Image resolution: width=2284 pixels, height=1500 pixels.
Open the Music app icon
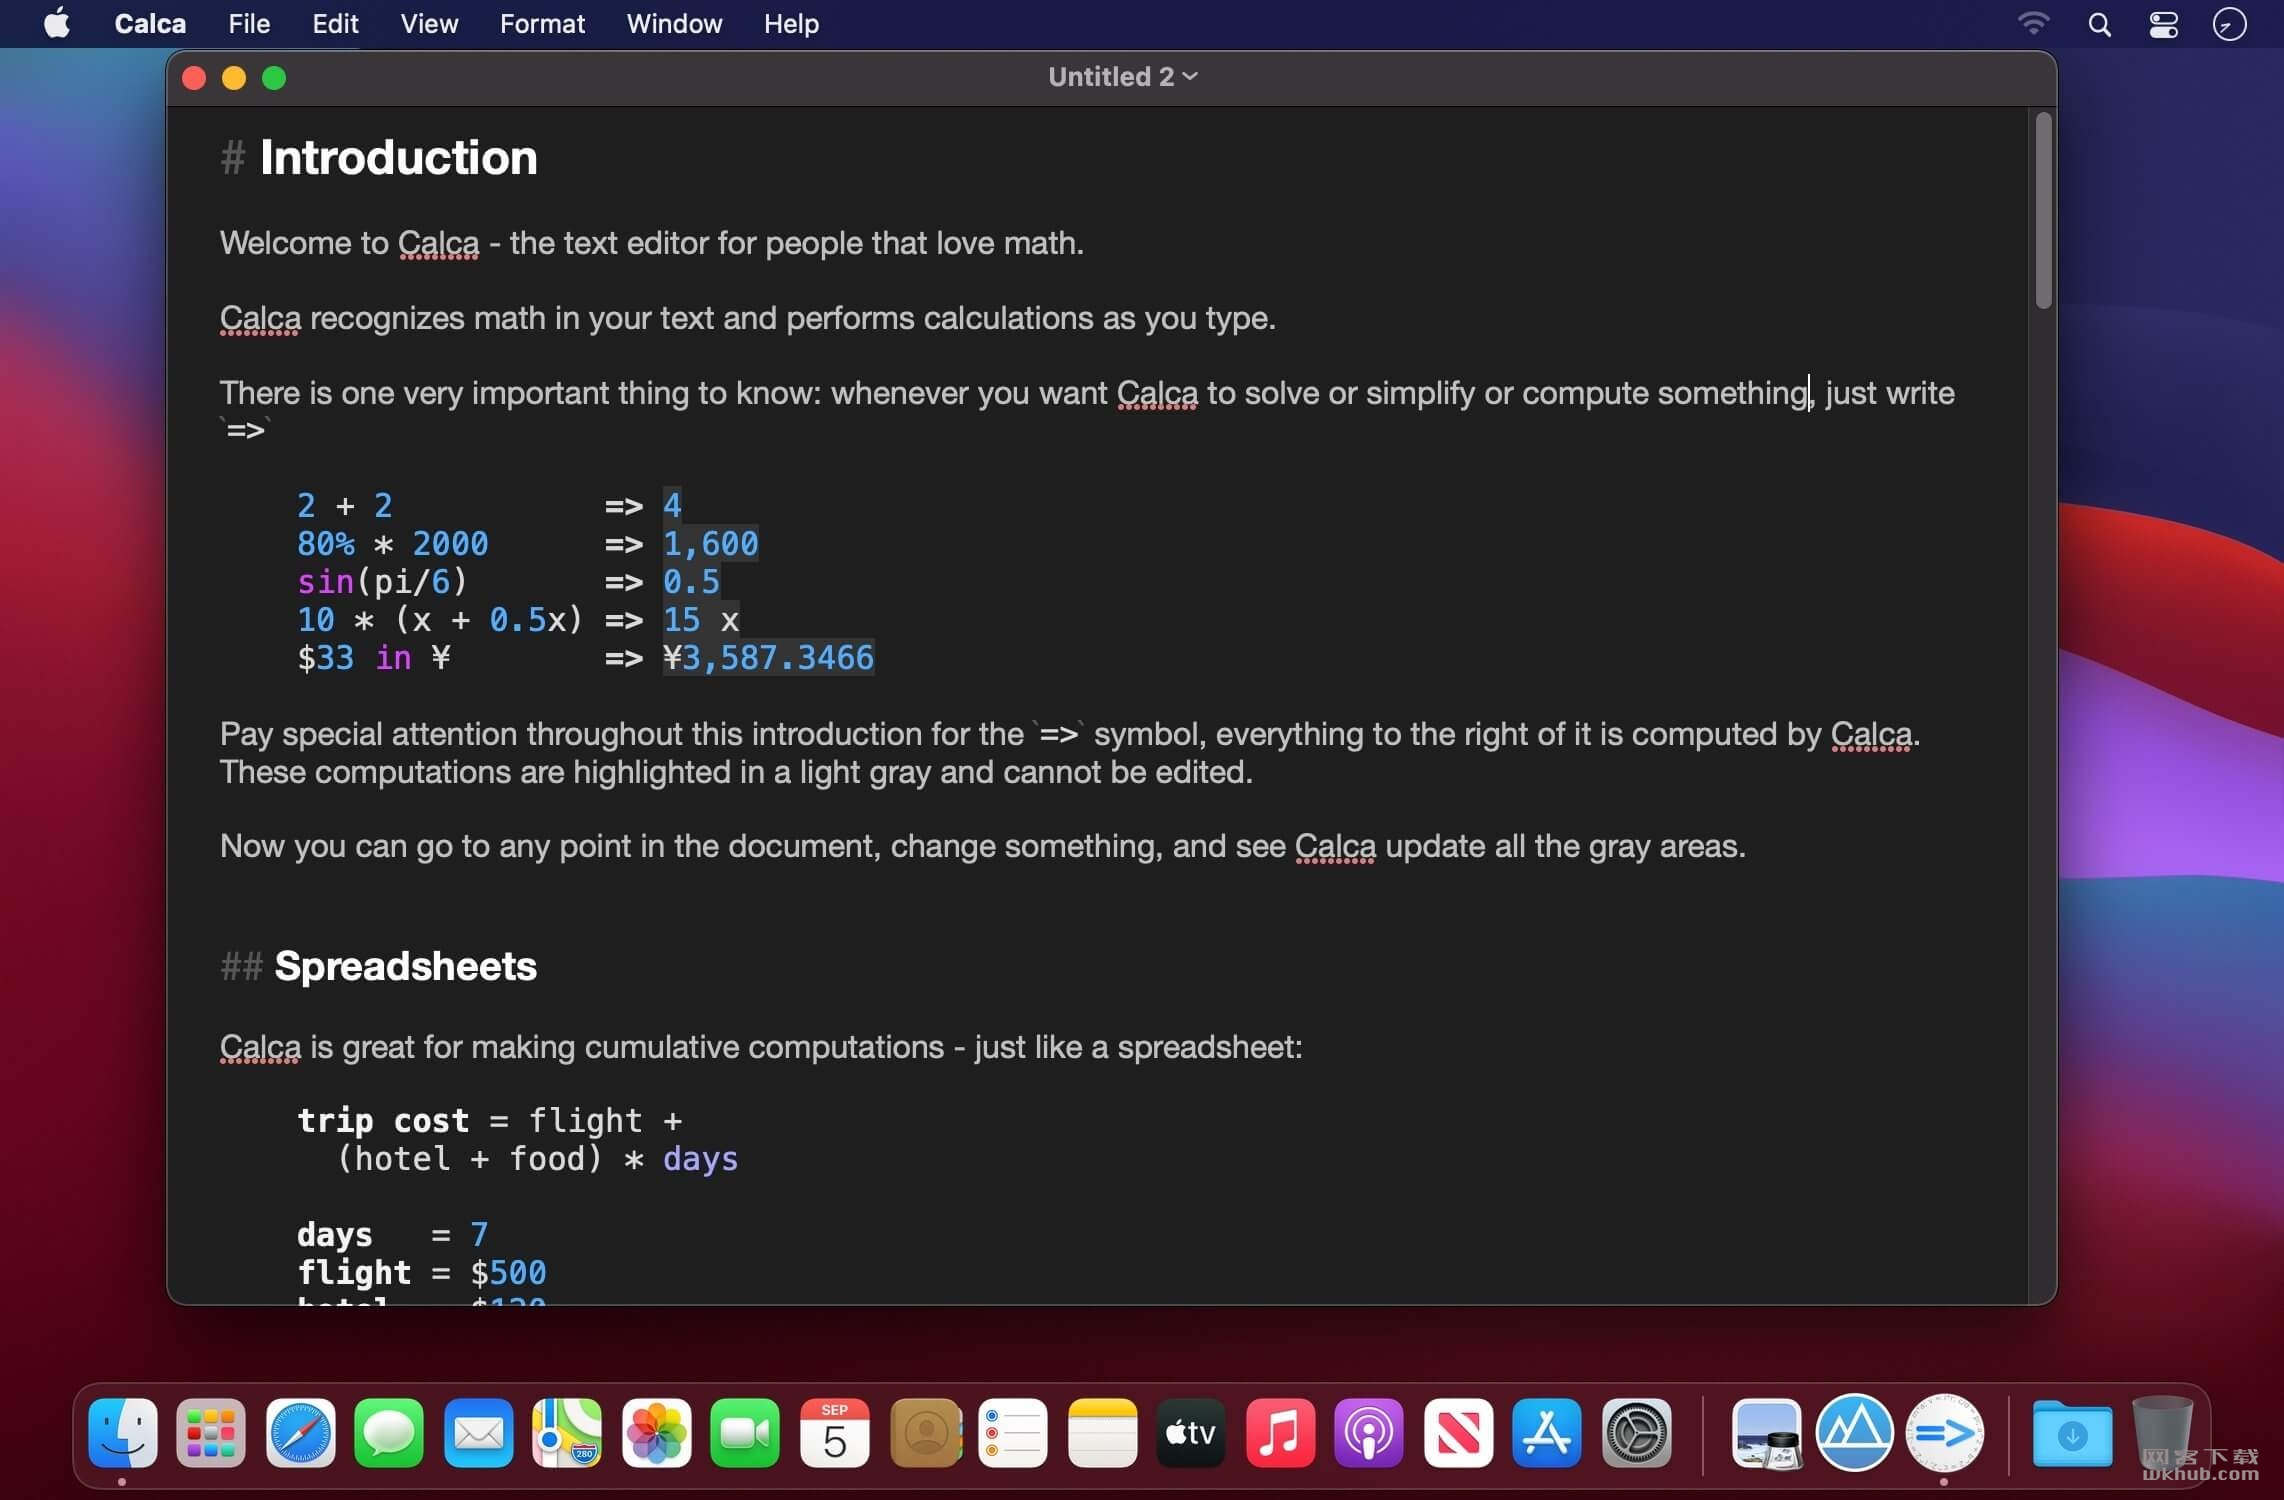(1280, 1433)
